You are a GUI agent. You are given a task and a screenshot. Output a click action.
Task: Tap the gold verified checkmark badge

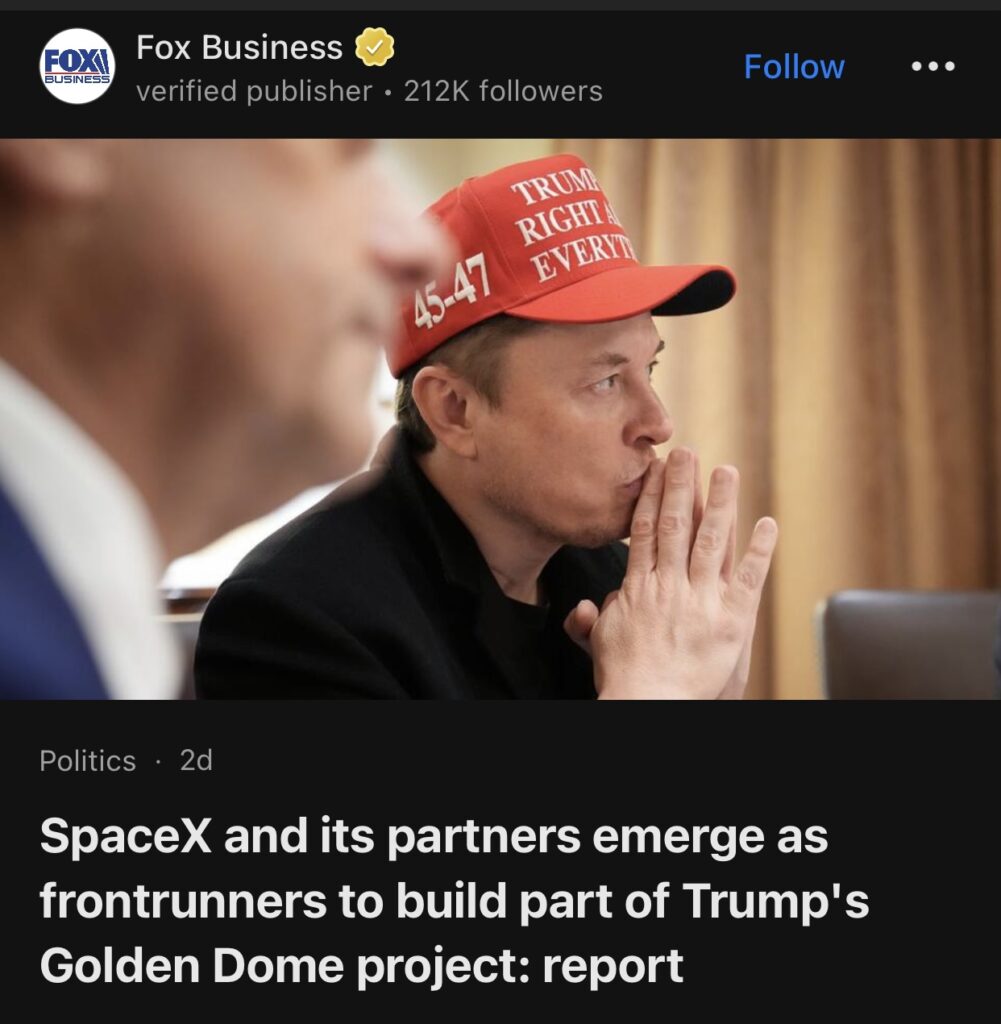[374, 47]
